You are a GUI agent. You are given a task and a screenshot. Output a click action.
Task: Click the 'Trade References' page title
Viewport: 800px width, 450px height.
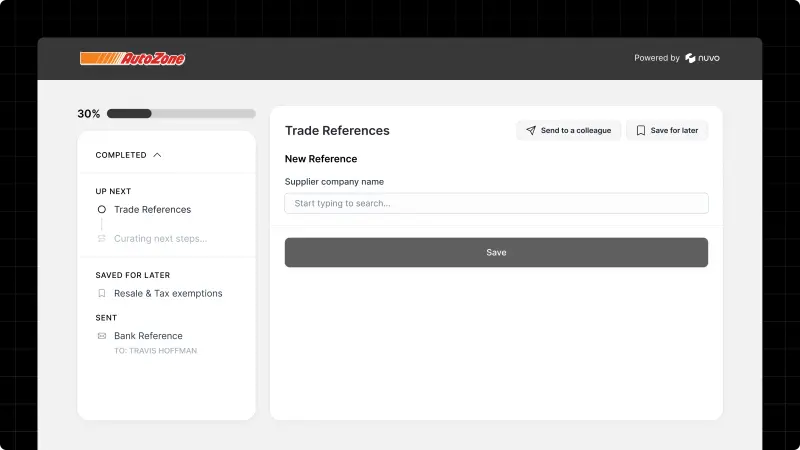click(x=337, y=131)
